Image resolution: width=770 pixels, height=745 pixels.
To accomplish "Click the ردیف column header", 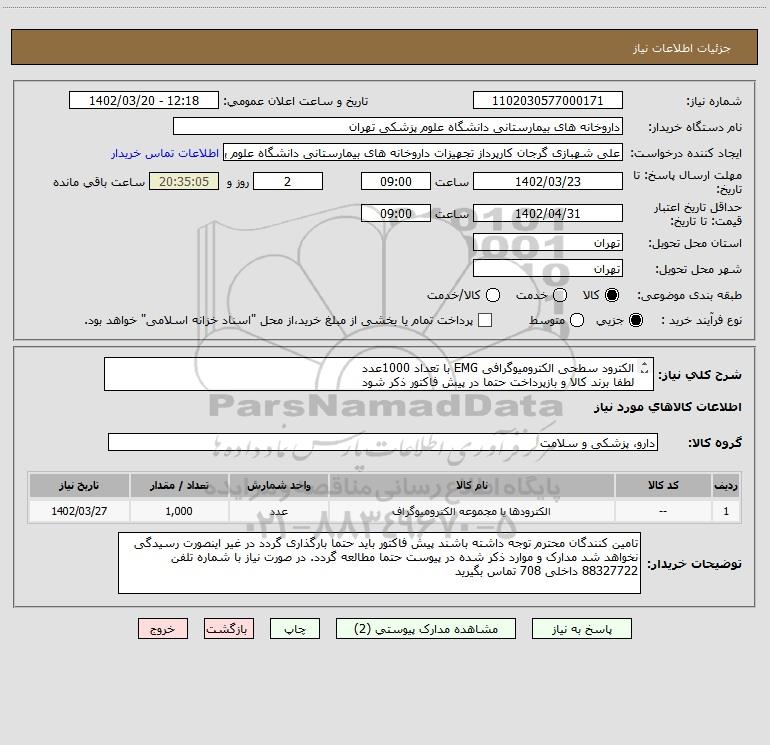I will 726,486.
